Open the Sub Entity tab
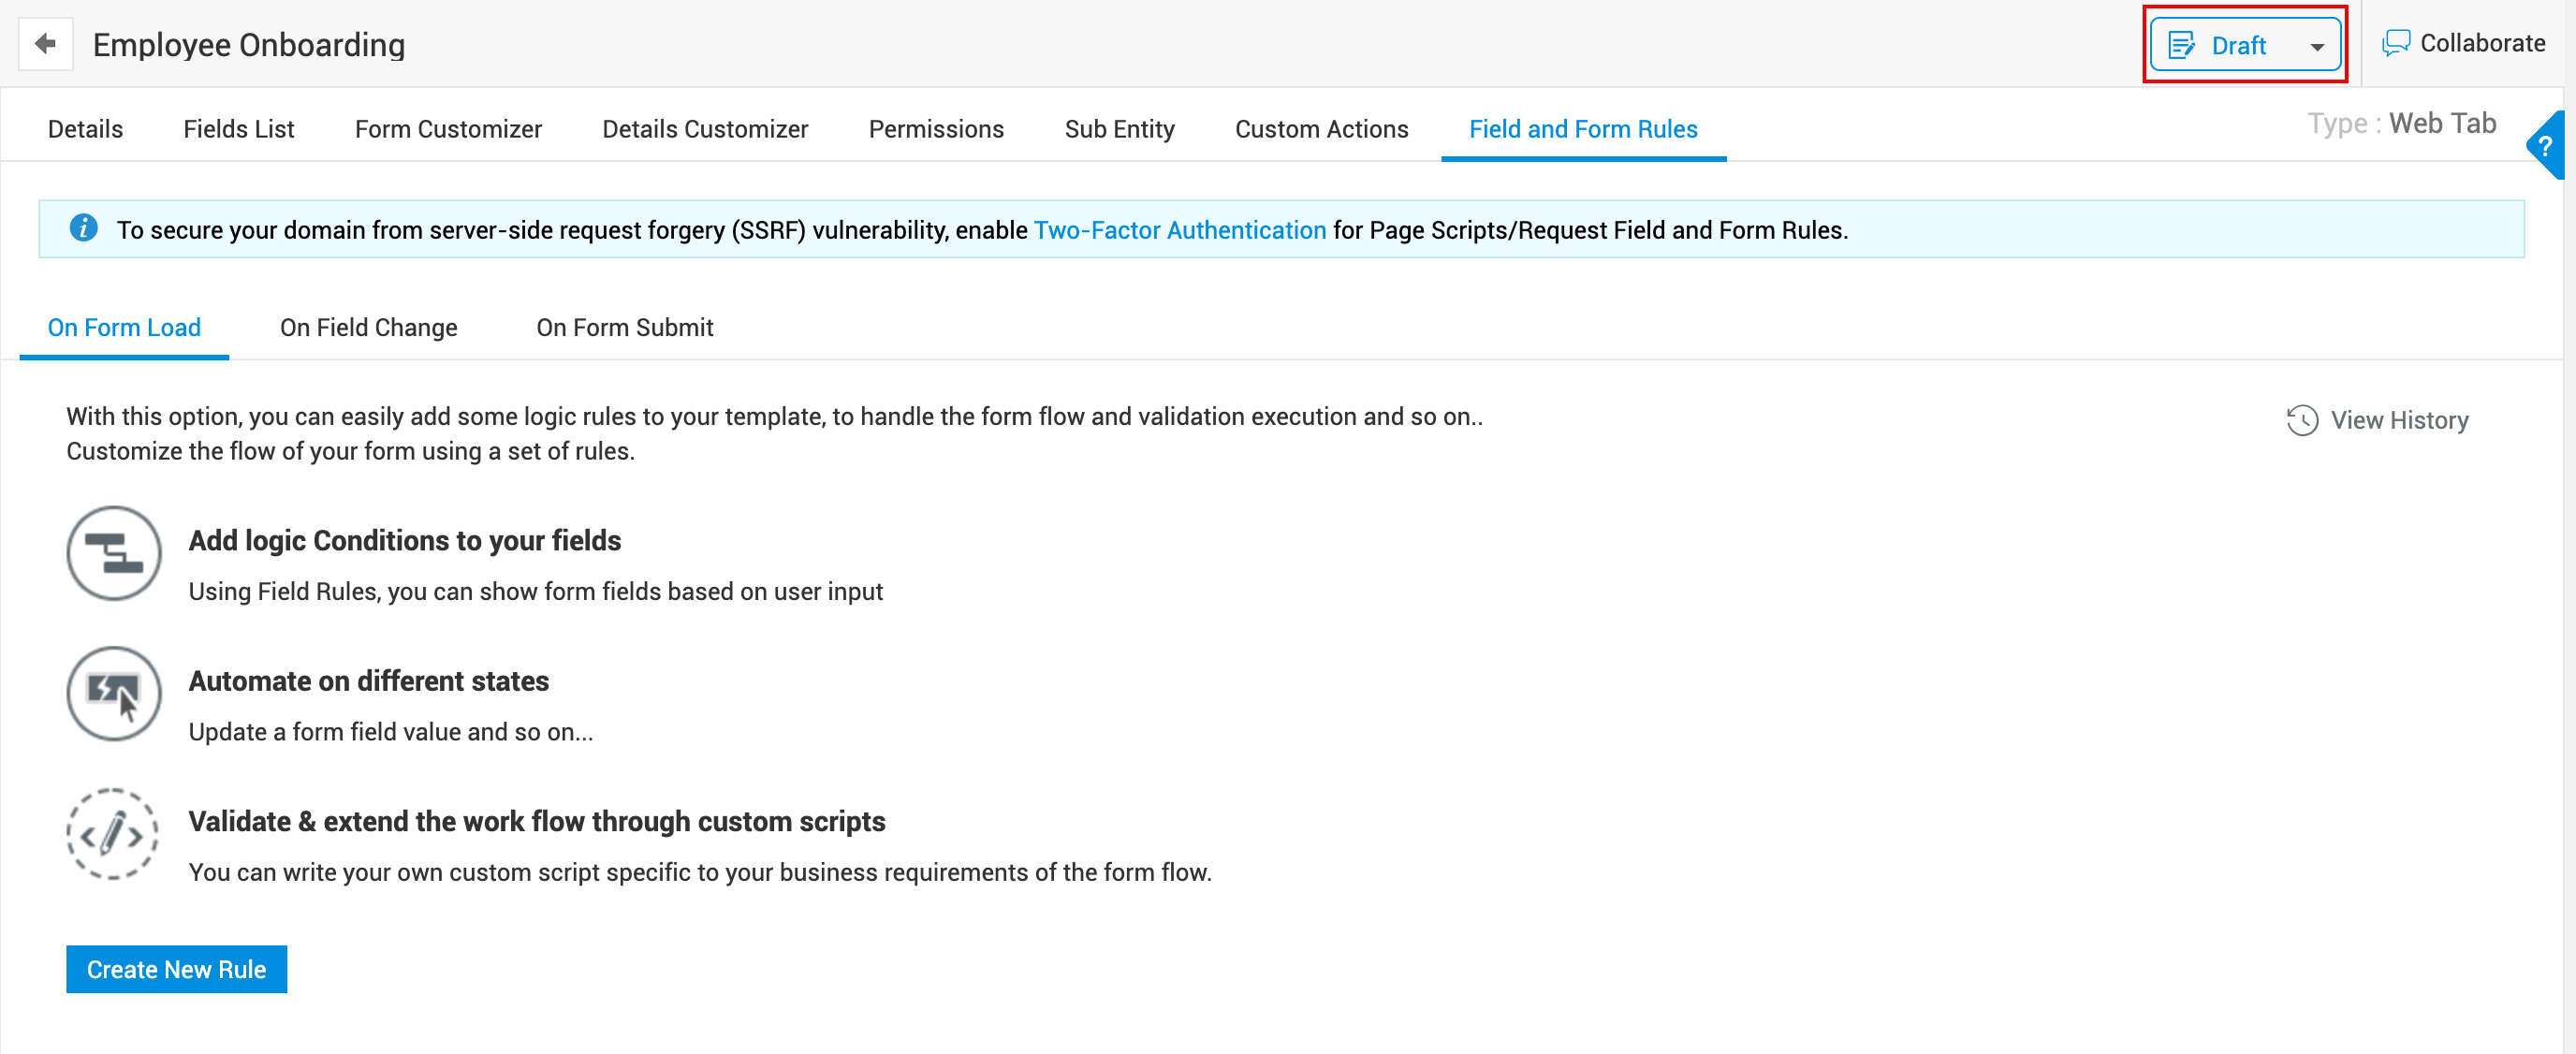This screenshot has width=2576, height=1054. click(x=1119, y=129)
